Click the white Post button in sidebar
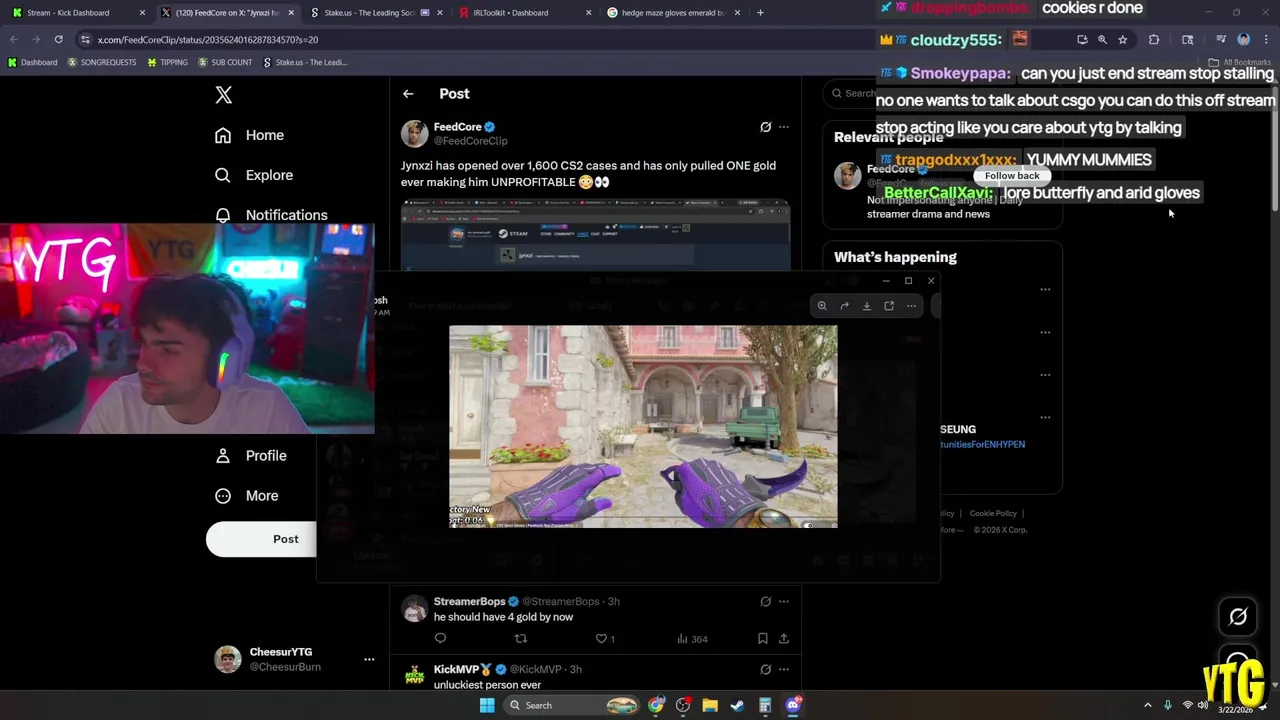The height and width of the screenshot is (720, 1280). (x=262, y=539)
